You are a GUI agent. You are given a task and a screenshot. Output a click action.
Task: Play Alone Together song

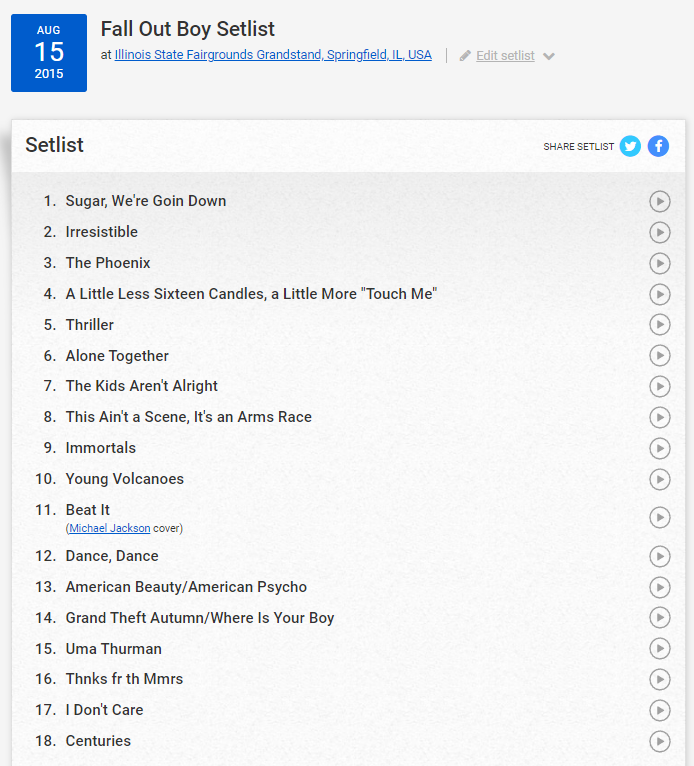[x=660, y=356]
